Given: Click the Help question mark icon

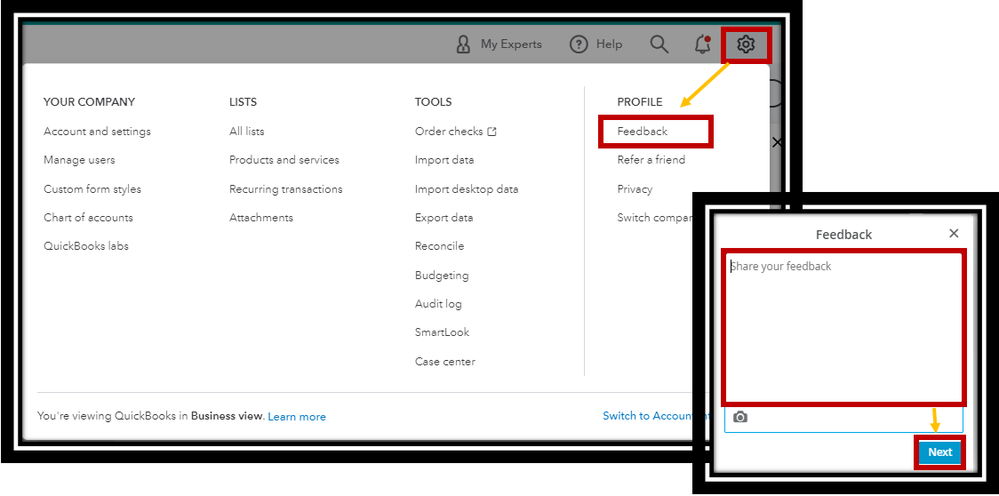Looking at the screenshot, I should (579, 45).
